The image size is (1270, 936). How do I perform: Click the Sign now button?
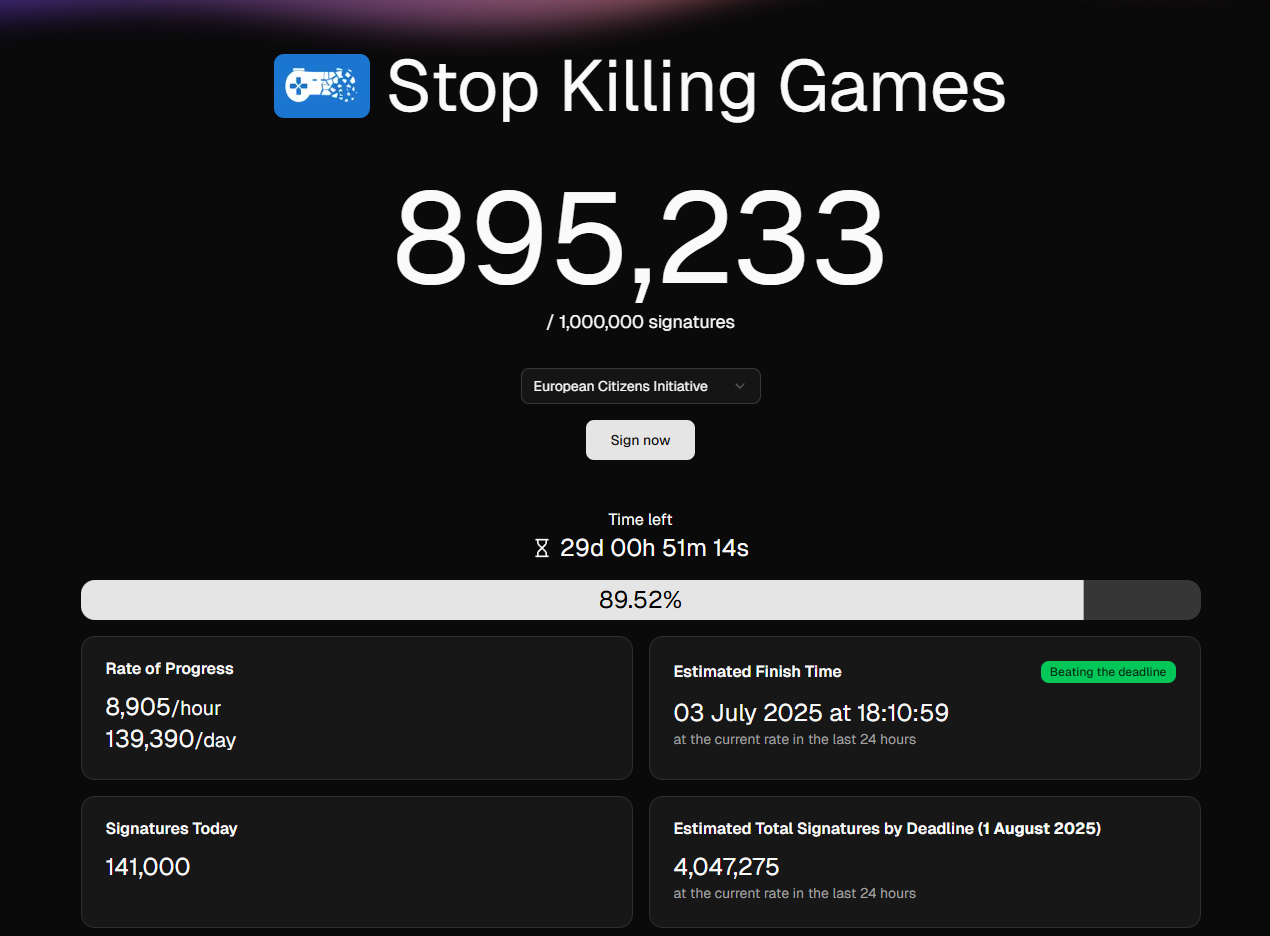pyautogui.click(x=640, y=440)
